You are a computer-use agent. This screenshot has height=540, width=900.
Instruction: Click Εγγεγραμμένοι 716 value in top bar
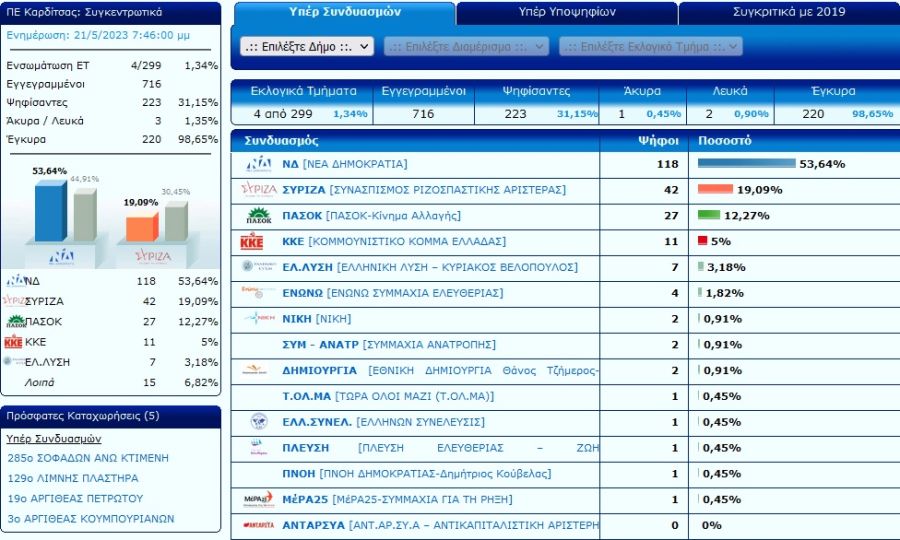423,114
